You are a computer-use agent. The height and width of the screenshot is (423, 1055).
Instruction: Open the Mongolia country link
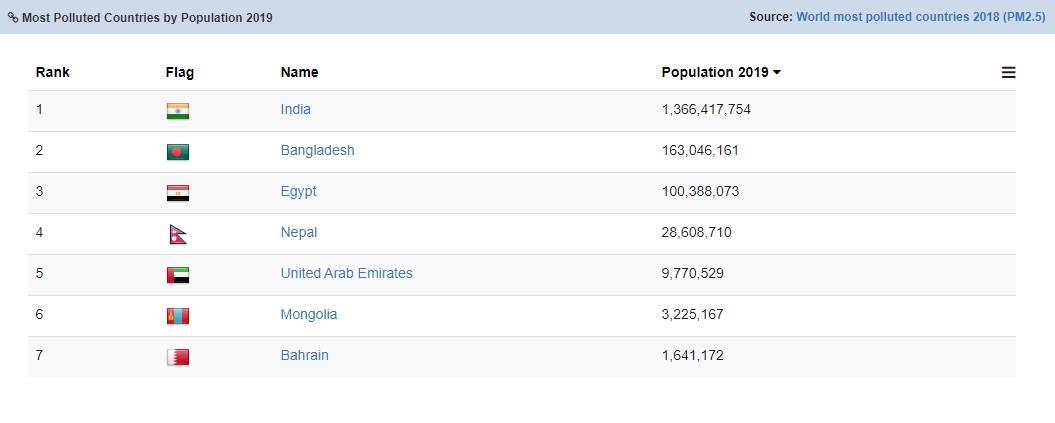coord(308,314)
